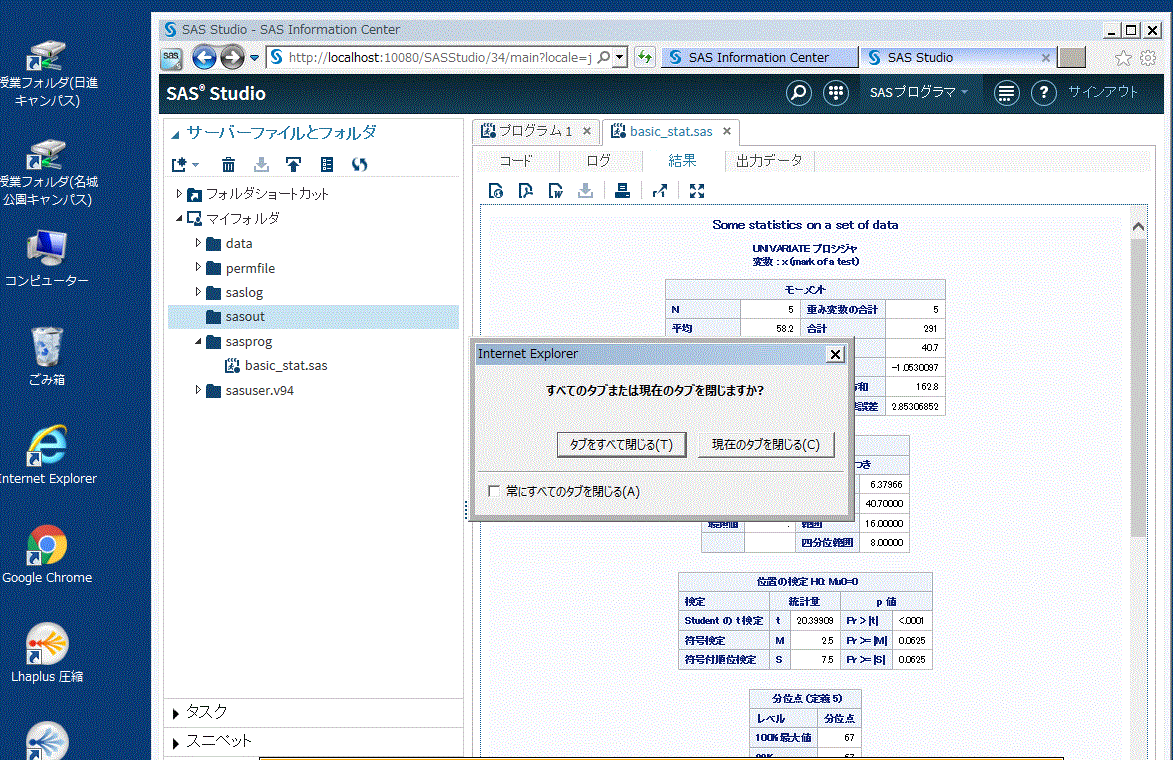Click タブをすべて閉じる(T) button

click(x=621, y=444)
